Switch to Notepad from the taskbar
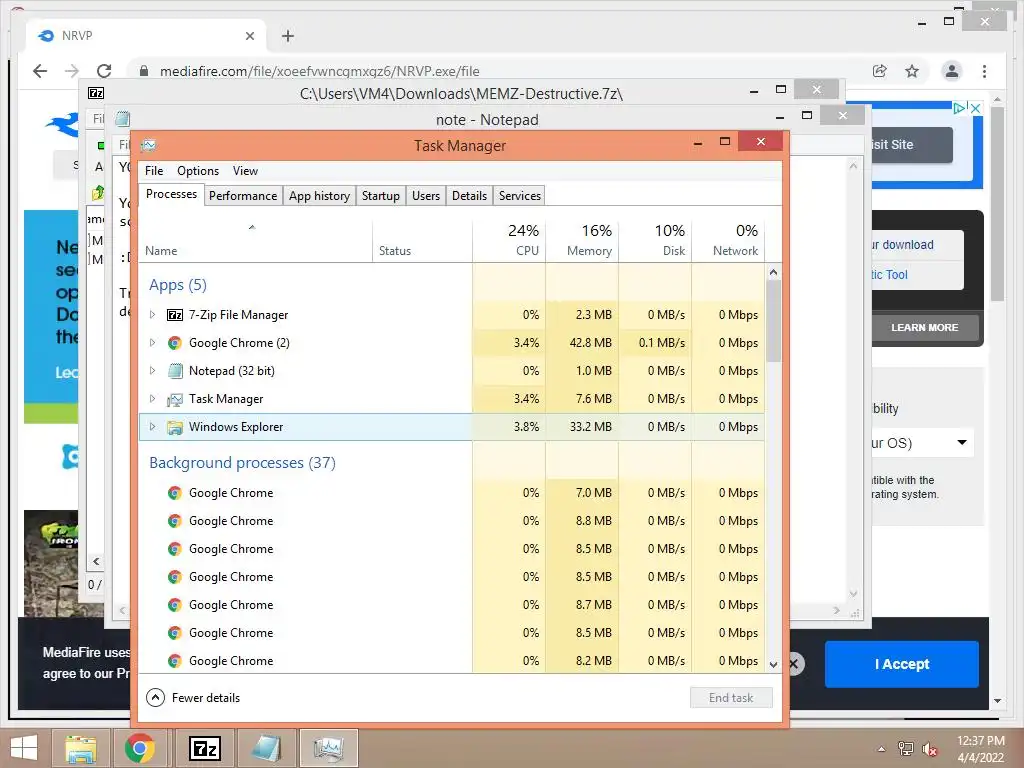 (267, 748)
